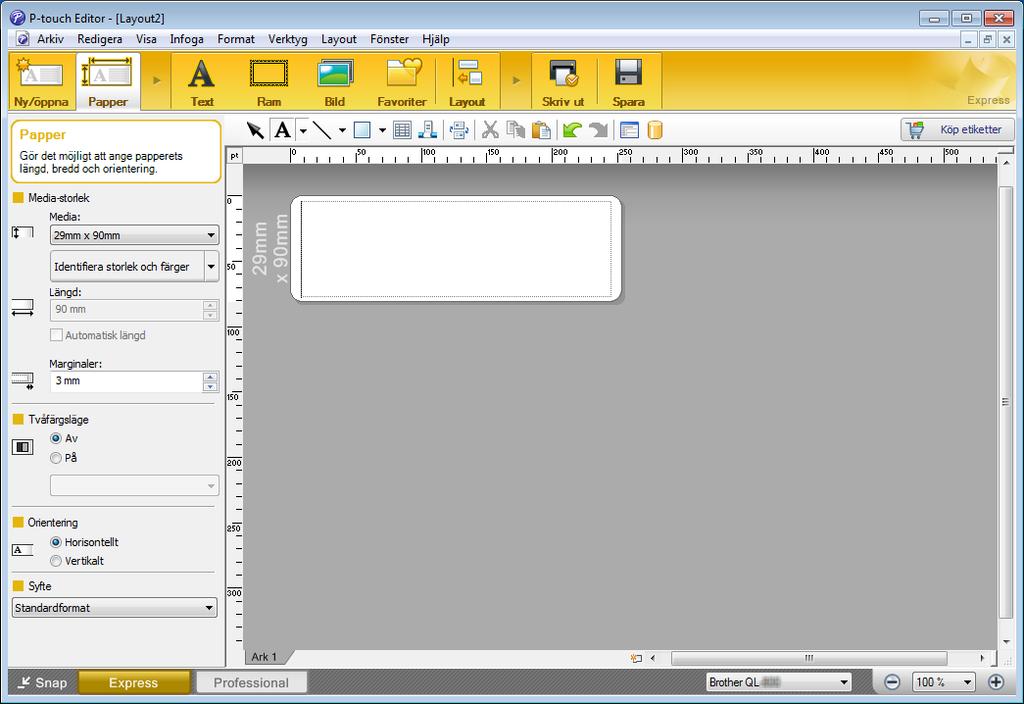The image size is (1024, 704).
Task: Click the white label canvas area
Action: pos(456,249)
